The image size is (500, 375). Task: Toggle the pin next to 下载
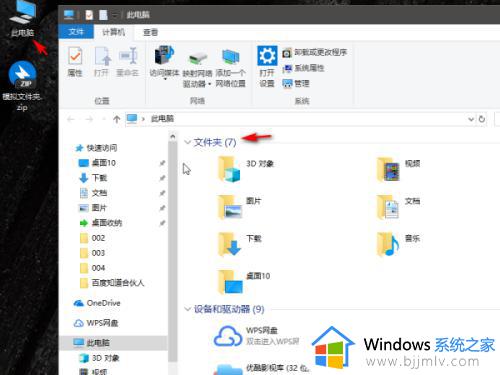[x=162, y=178]
